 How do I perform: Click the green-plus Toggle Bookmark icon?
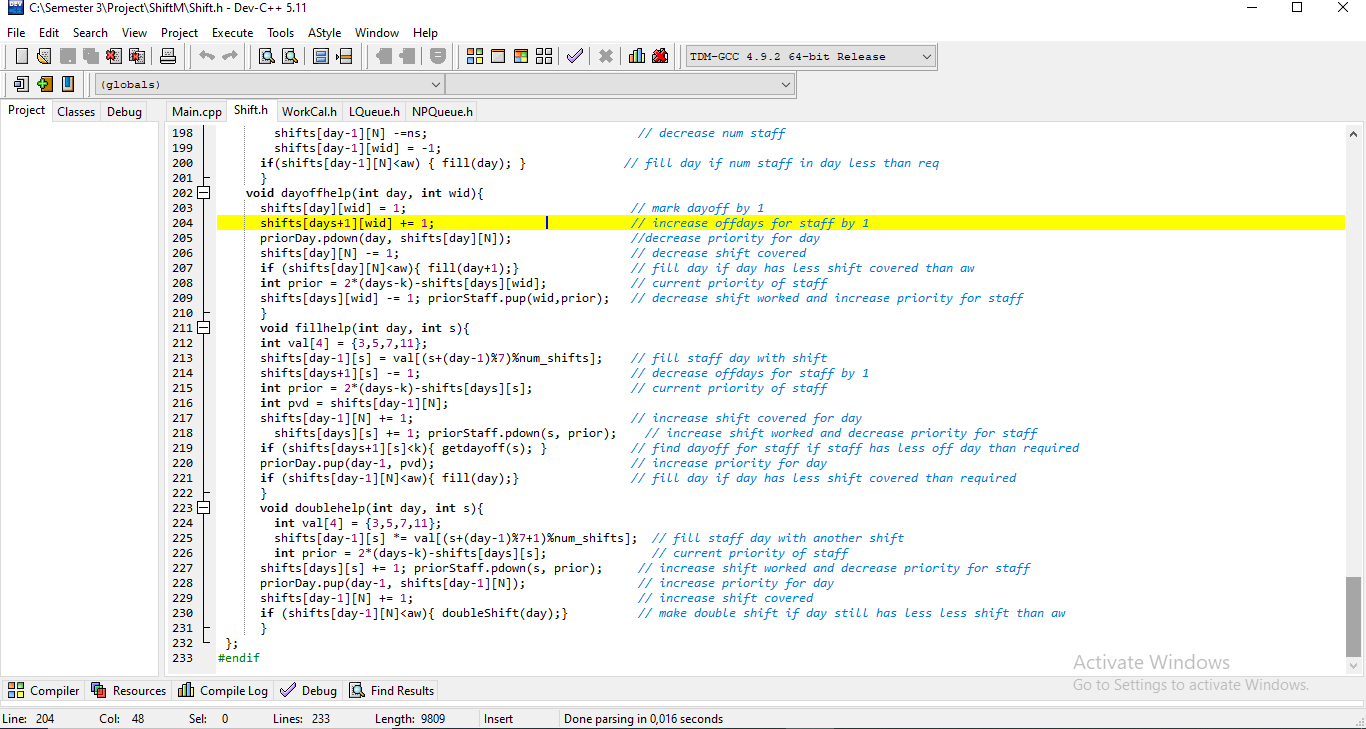[x=45, y=84]
